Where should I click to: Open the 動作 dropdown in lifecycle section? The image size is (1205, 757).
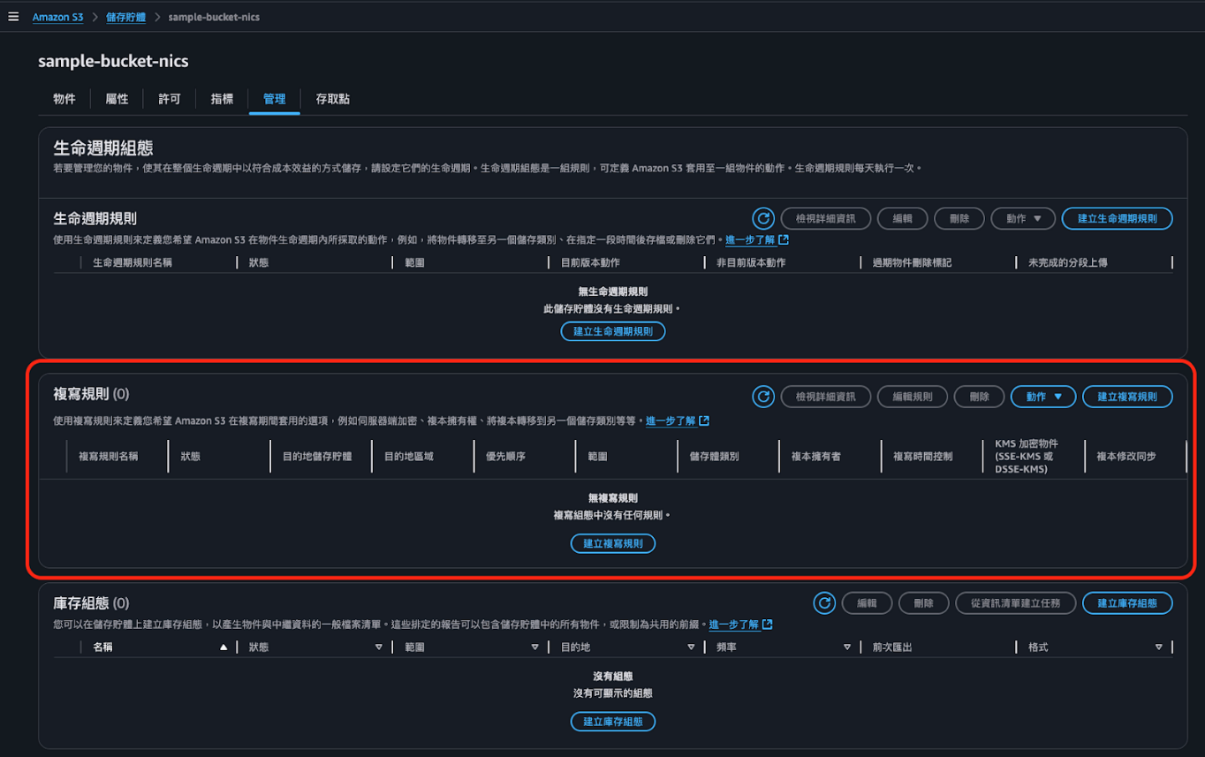click(1022, 218)
